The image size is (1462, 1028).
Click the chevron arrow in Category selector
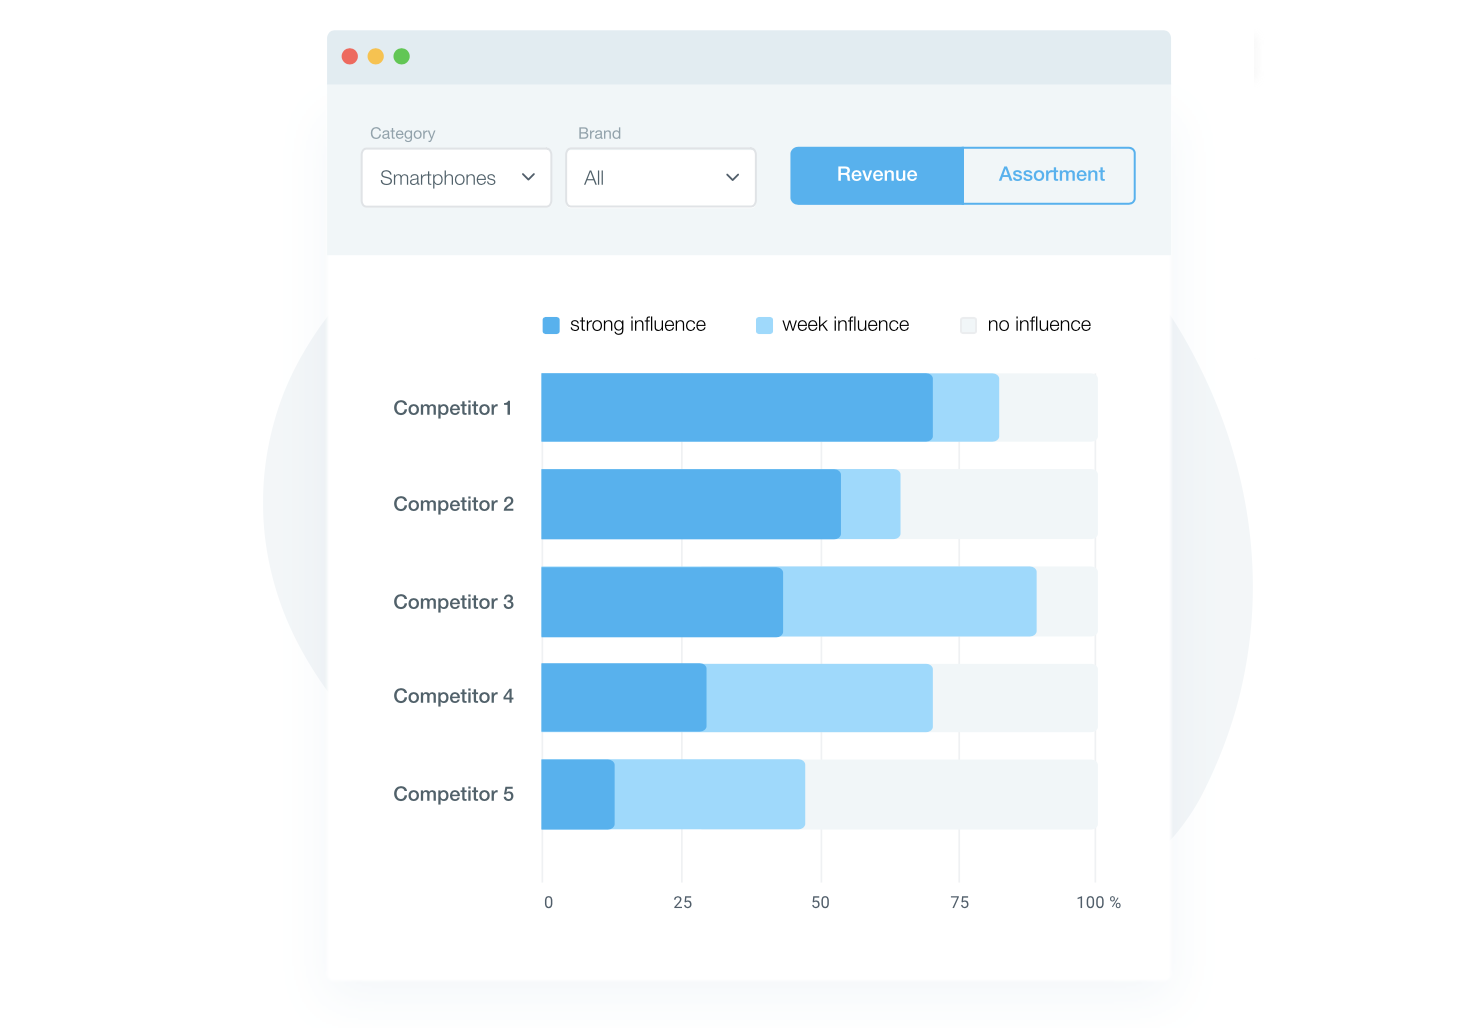point(529,177)
